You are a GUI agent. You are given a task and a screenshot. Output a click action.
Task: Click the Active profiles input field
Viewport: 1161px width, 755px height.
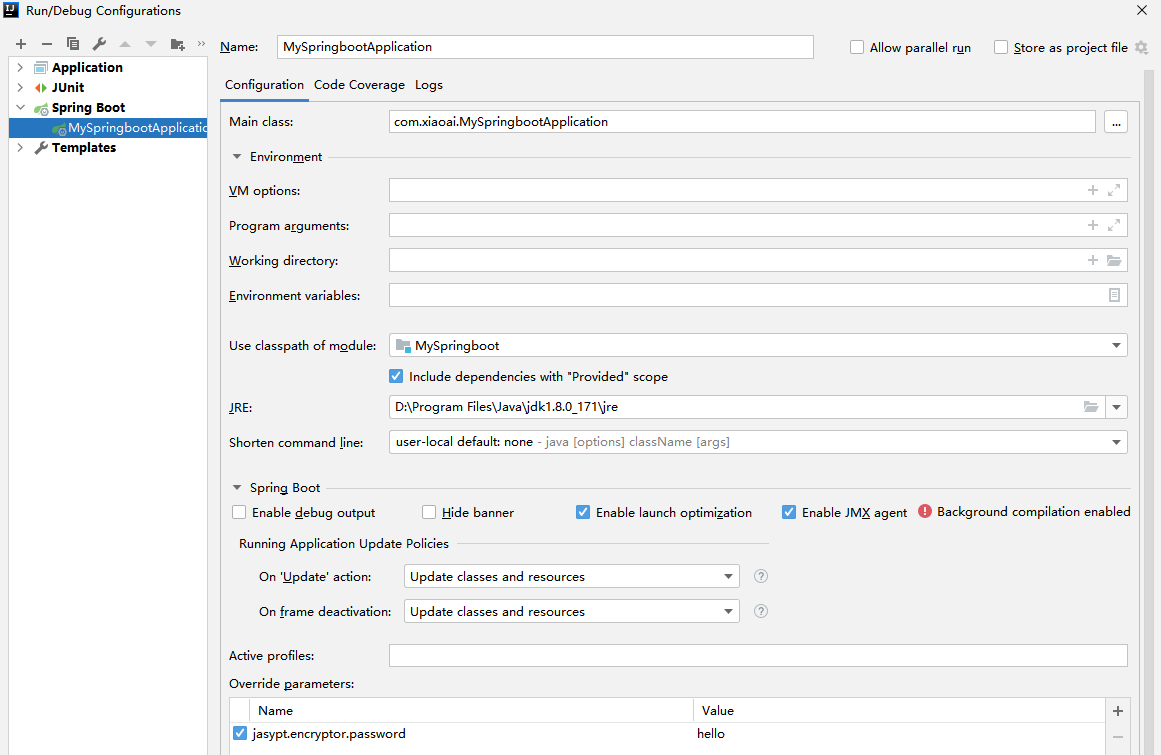coord(758,656)
